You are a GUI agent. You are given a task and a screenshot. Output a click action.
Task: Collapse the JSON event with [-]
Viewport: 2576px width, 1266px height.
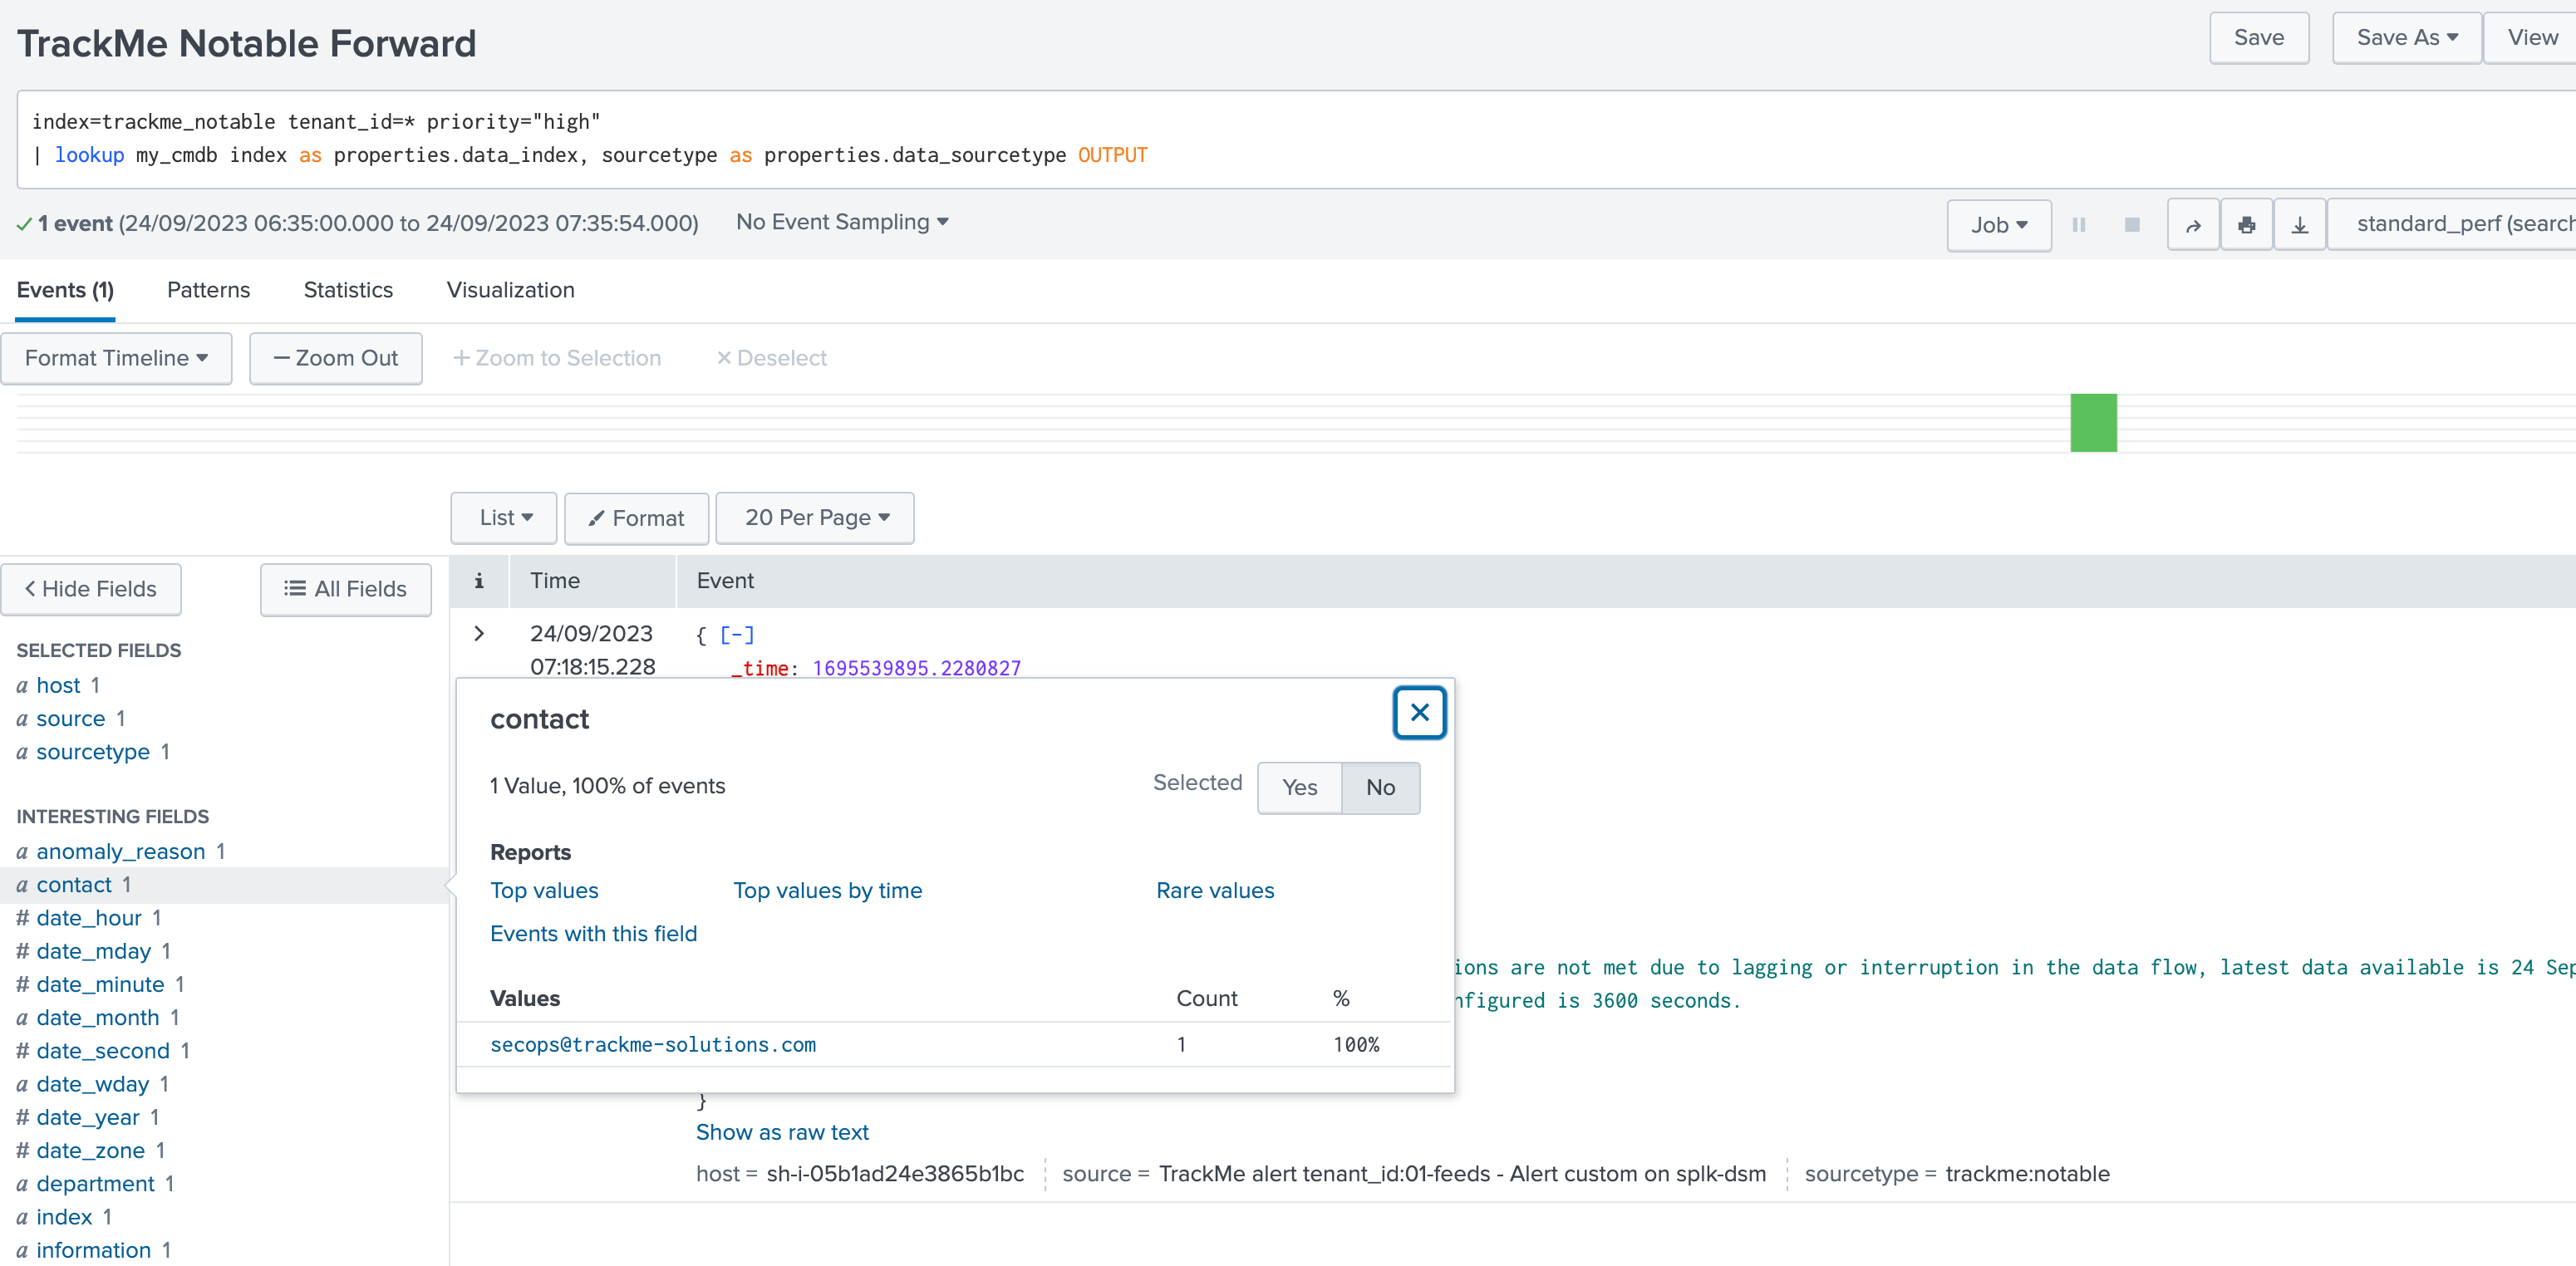(x=736, y=634)
